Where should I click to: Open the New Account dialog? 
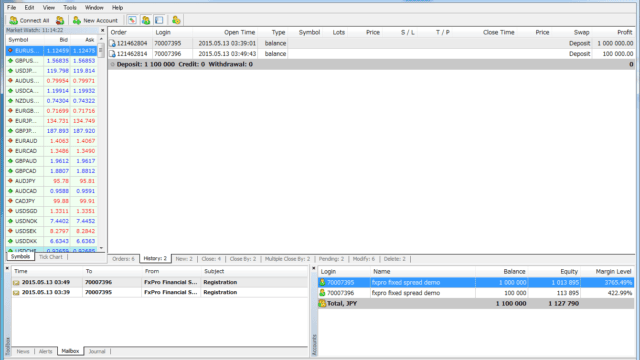click(x=95, y=20)
